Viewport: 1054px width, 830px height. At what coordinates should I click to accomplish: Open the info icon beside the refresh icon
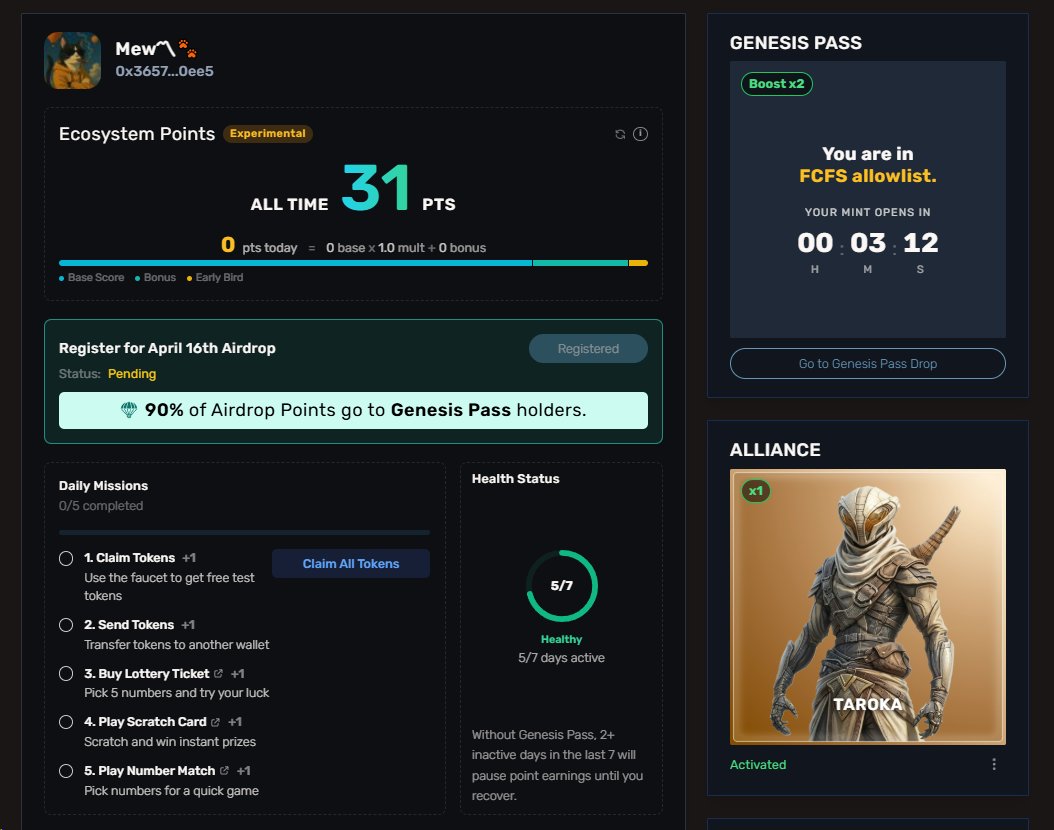(x=641, y=133)
